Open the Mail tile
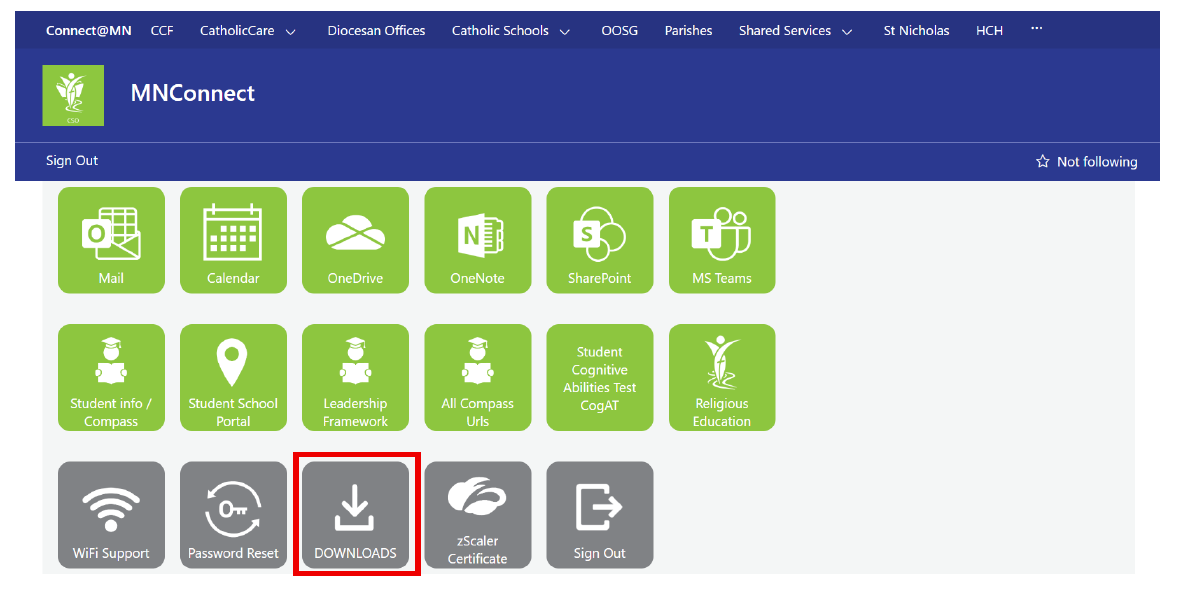1183x603 pixels. [x=111, y=241]
